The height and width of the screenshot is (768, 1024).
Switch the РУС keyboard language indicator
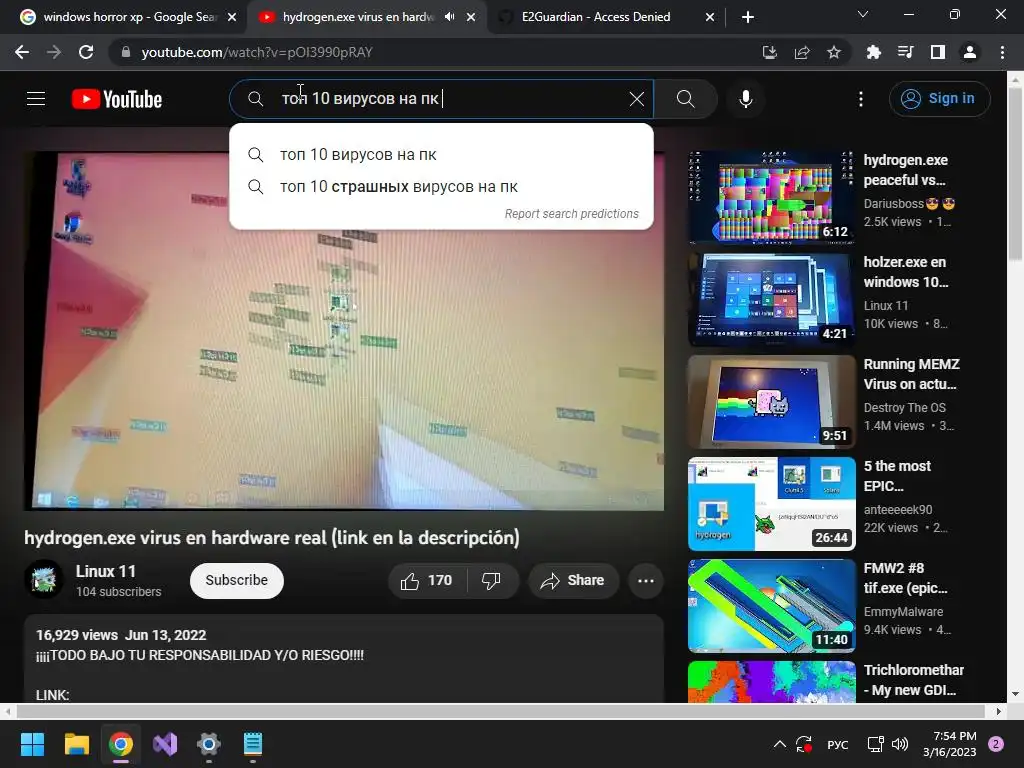(837, 745)
